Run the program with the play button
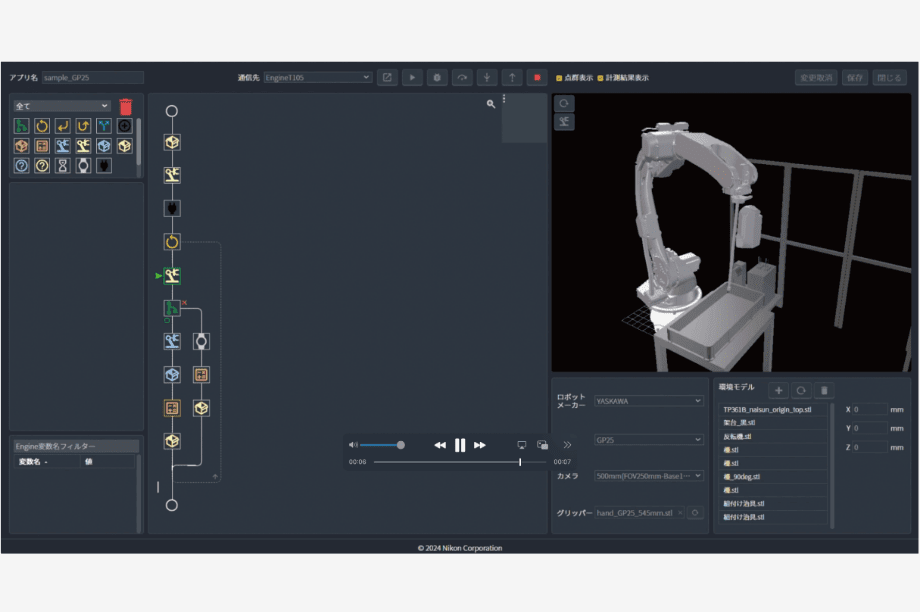Image resolution: width=920 pixels, height=612 pixels. 412,77
